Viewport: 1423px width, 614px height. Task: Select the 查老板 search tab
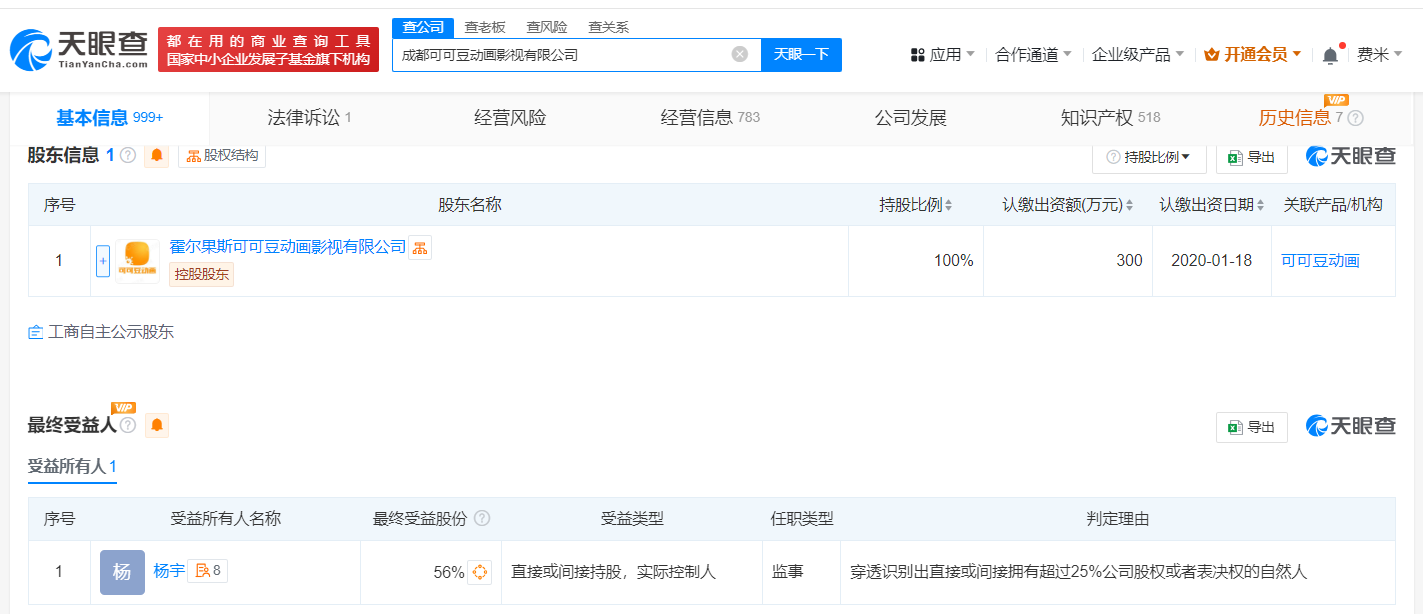[485, 27]
